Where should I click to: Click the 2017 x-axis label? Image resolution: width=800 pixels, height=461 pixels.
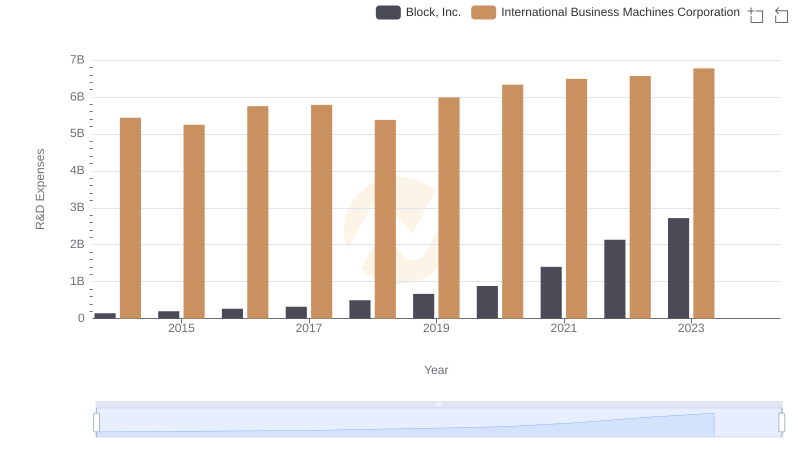coord(309,328)
